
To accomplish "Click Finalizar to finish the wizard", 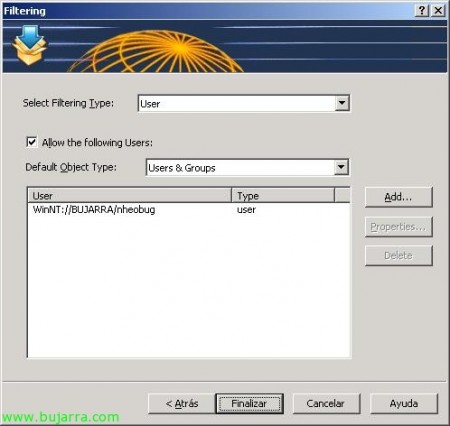I will 249,404.
